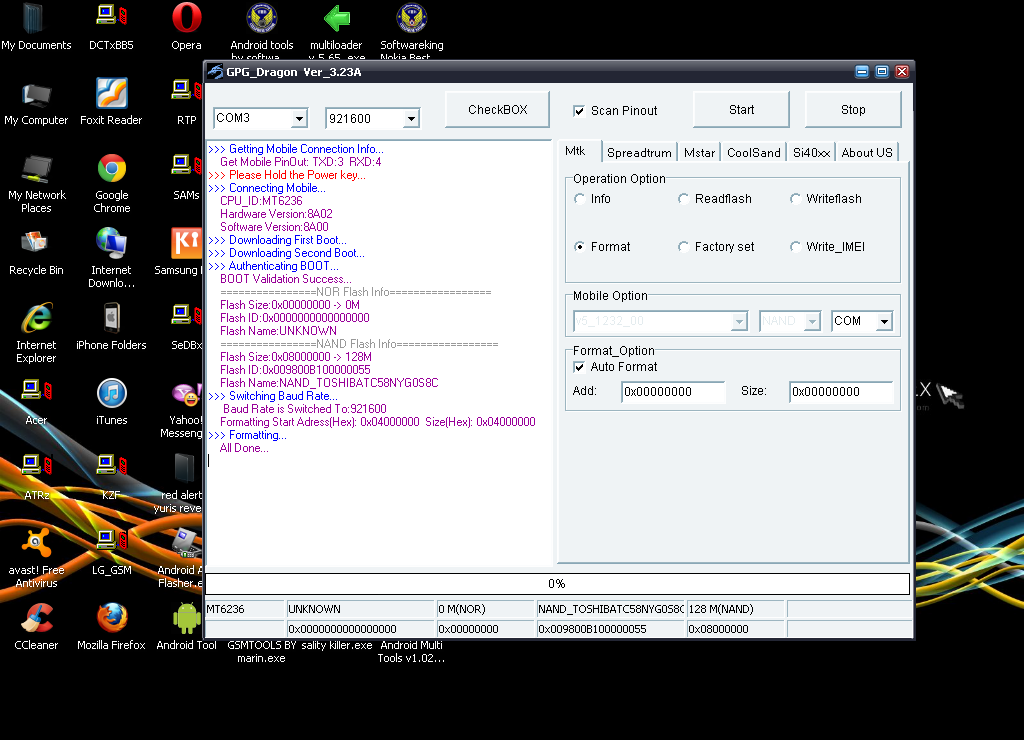The height and width of the screenshot is (740, 1024).
Task: Open the iTunes desktop icon
Action: (112, 394)
